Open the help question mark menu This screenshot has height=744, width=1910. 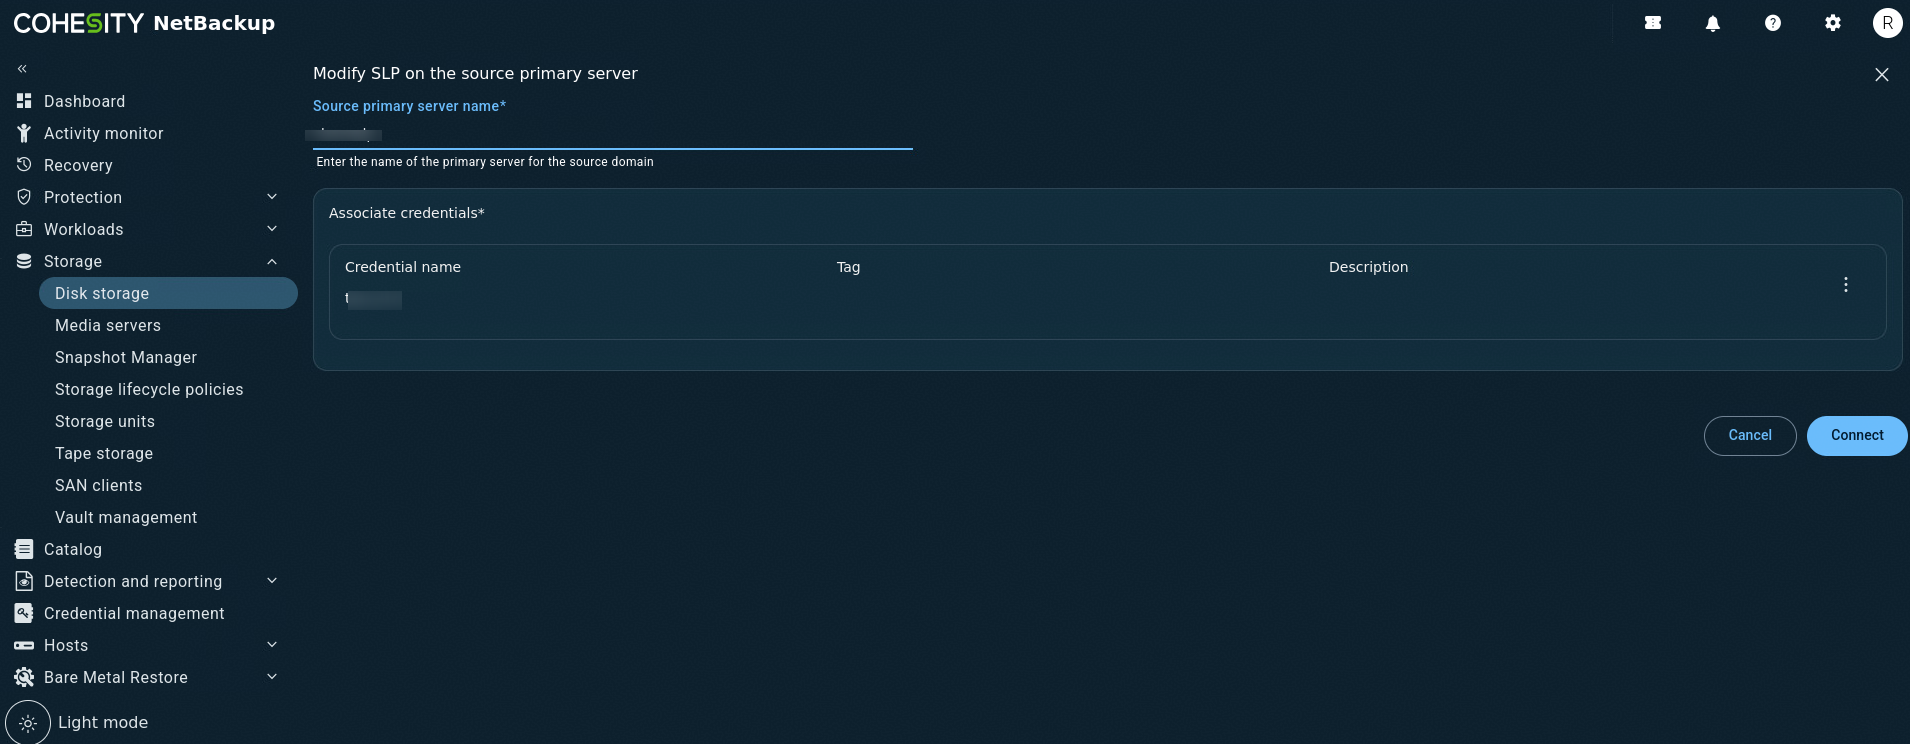(1773, 23)
